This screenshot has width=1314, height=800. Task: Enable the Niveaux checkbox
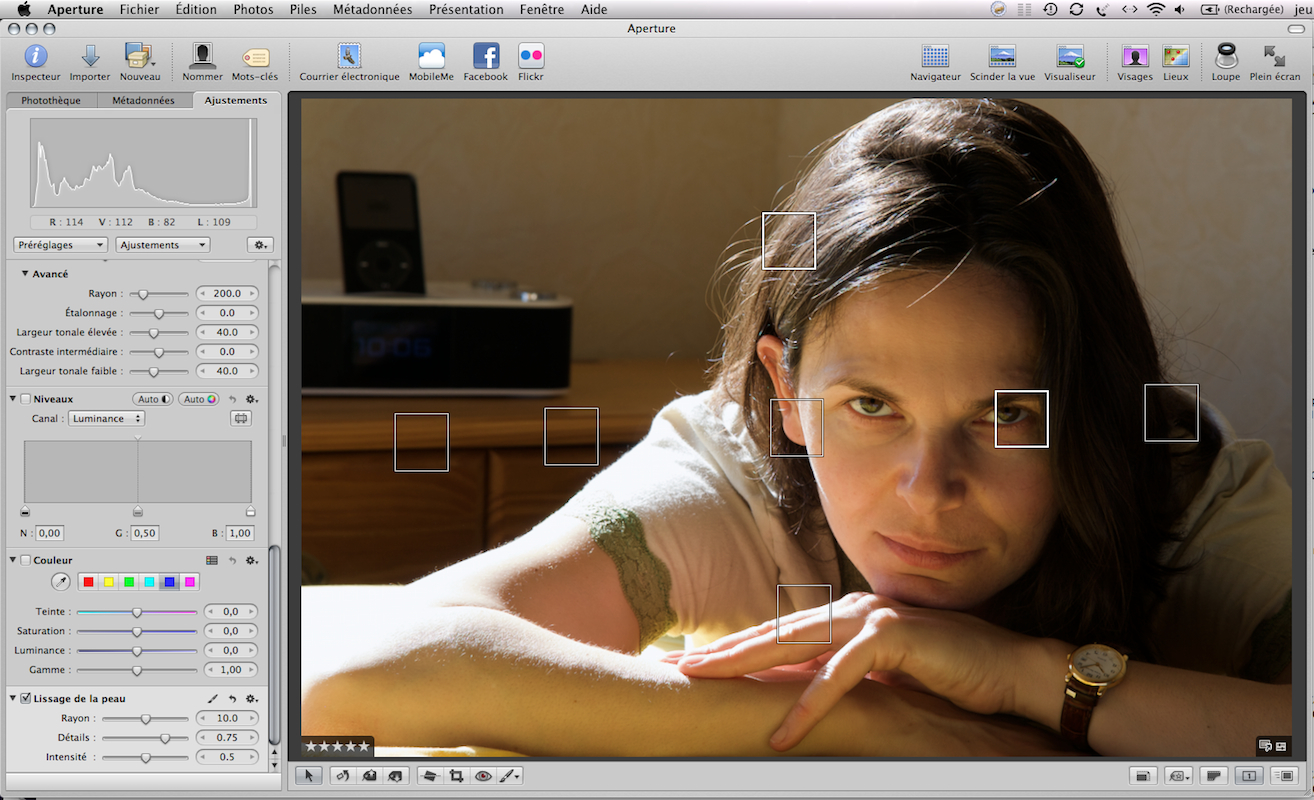(x=26, y=399)
